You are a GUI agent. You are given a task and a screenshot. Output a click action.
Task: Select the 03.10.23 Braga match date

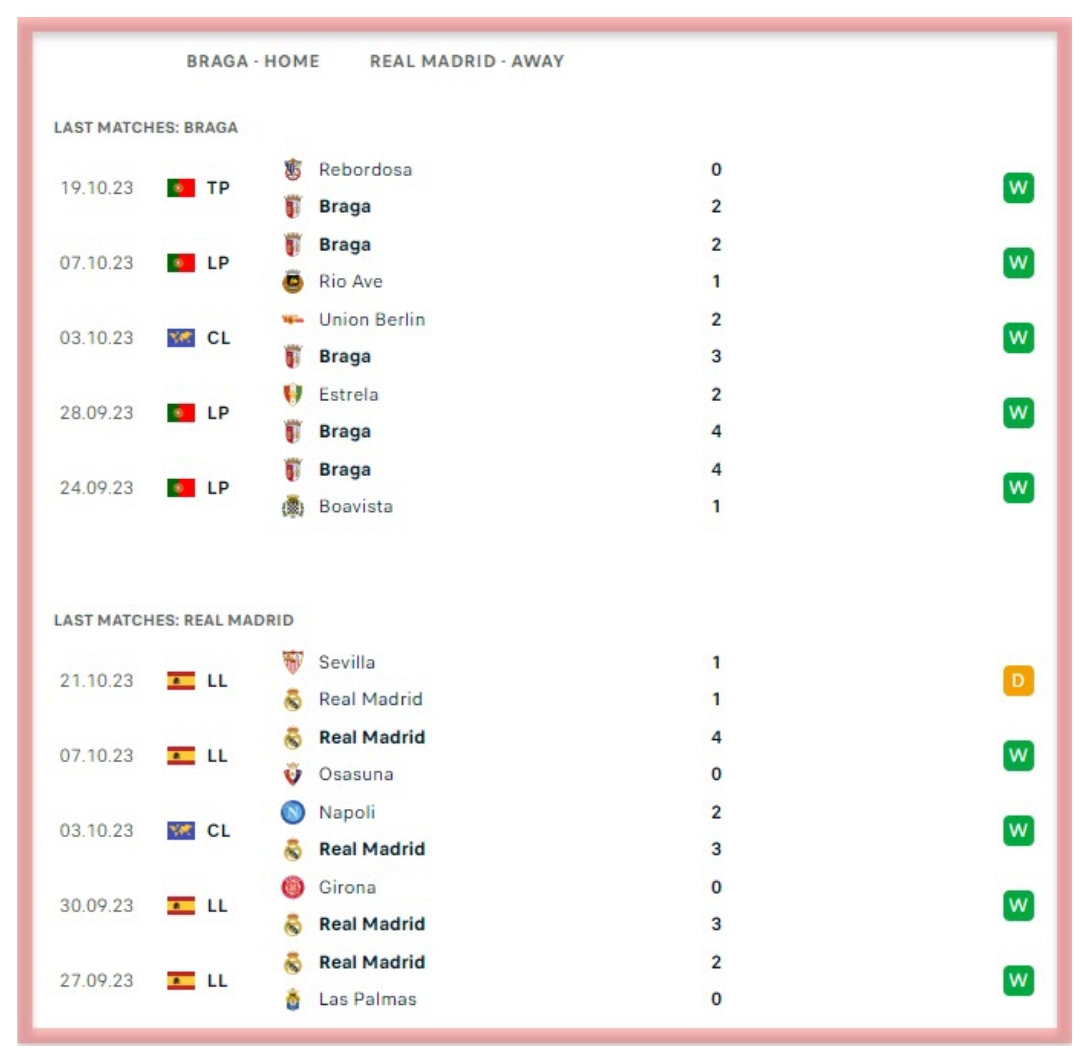[x=96, y=338]
